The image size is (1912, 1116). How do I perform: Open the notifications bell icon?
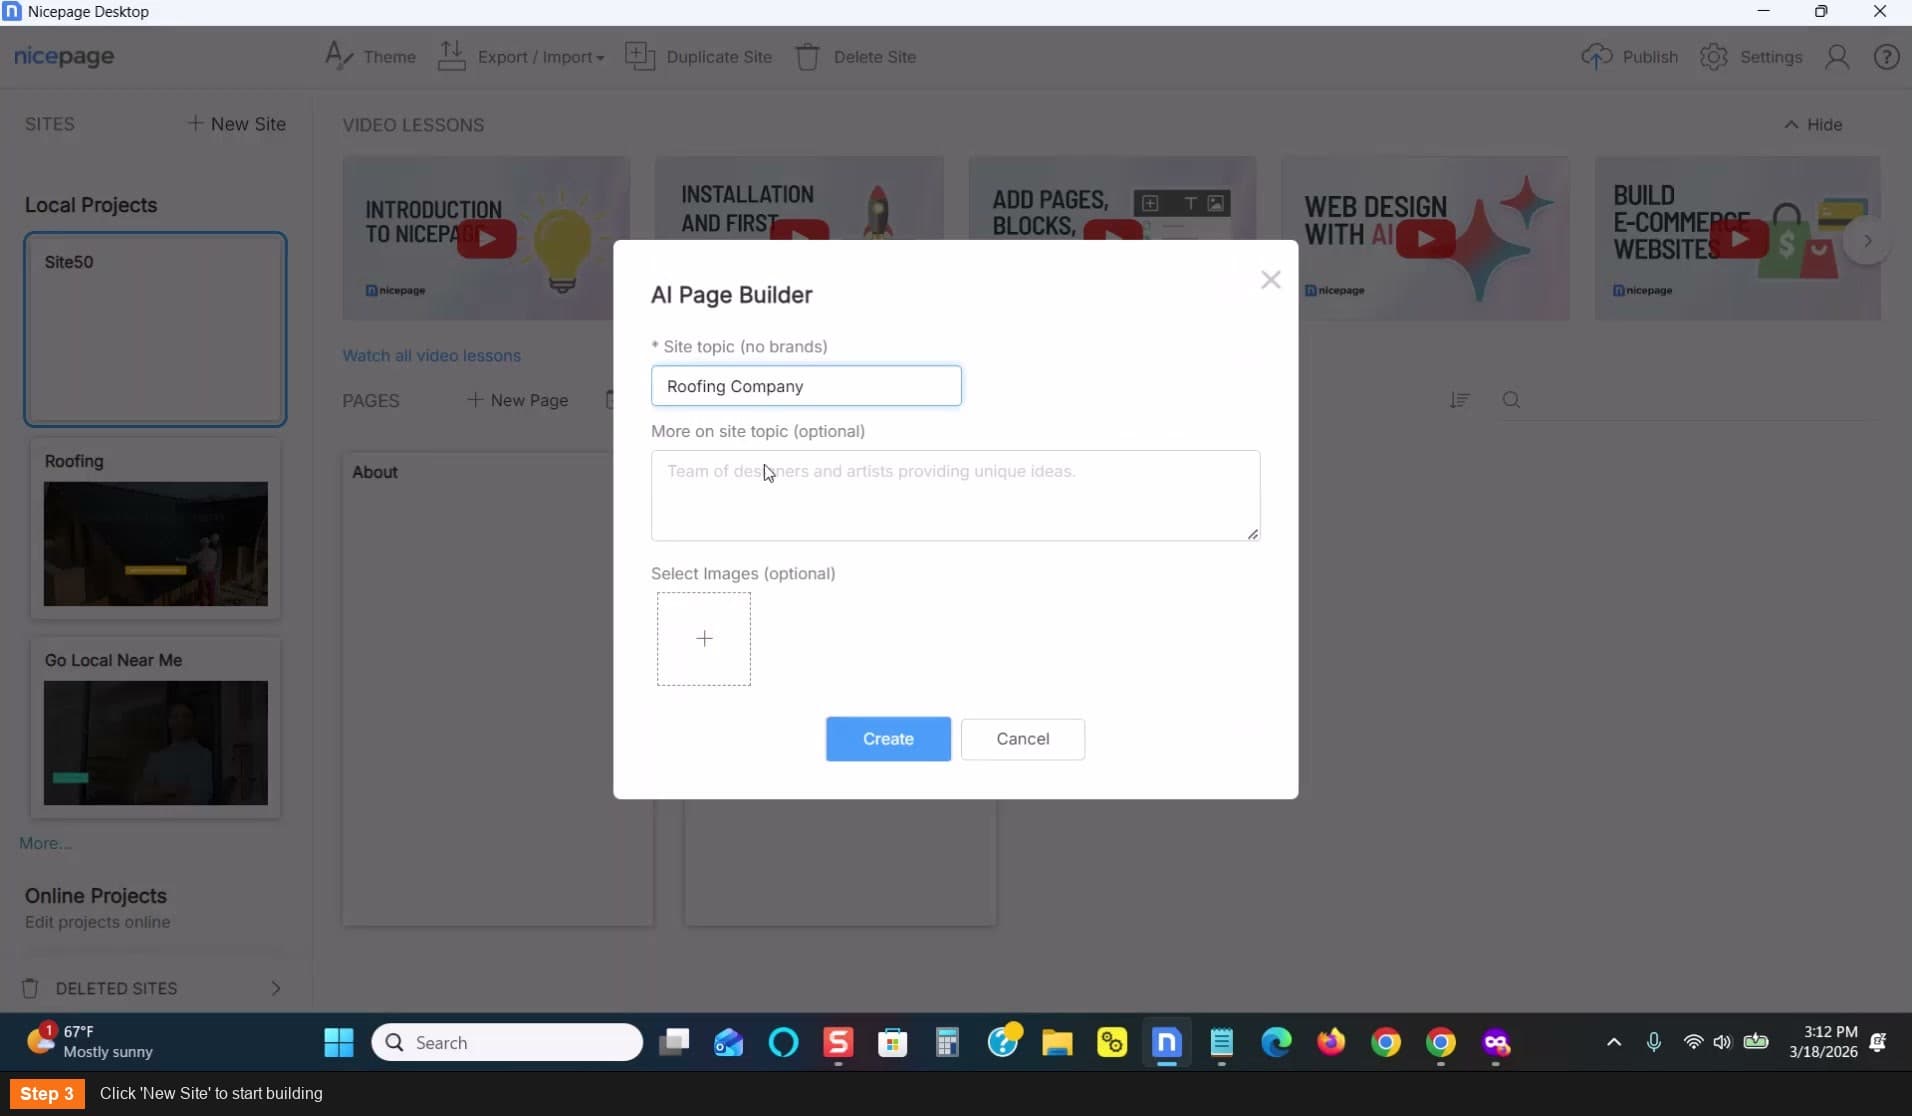point(1878,1042)
